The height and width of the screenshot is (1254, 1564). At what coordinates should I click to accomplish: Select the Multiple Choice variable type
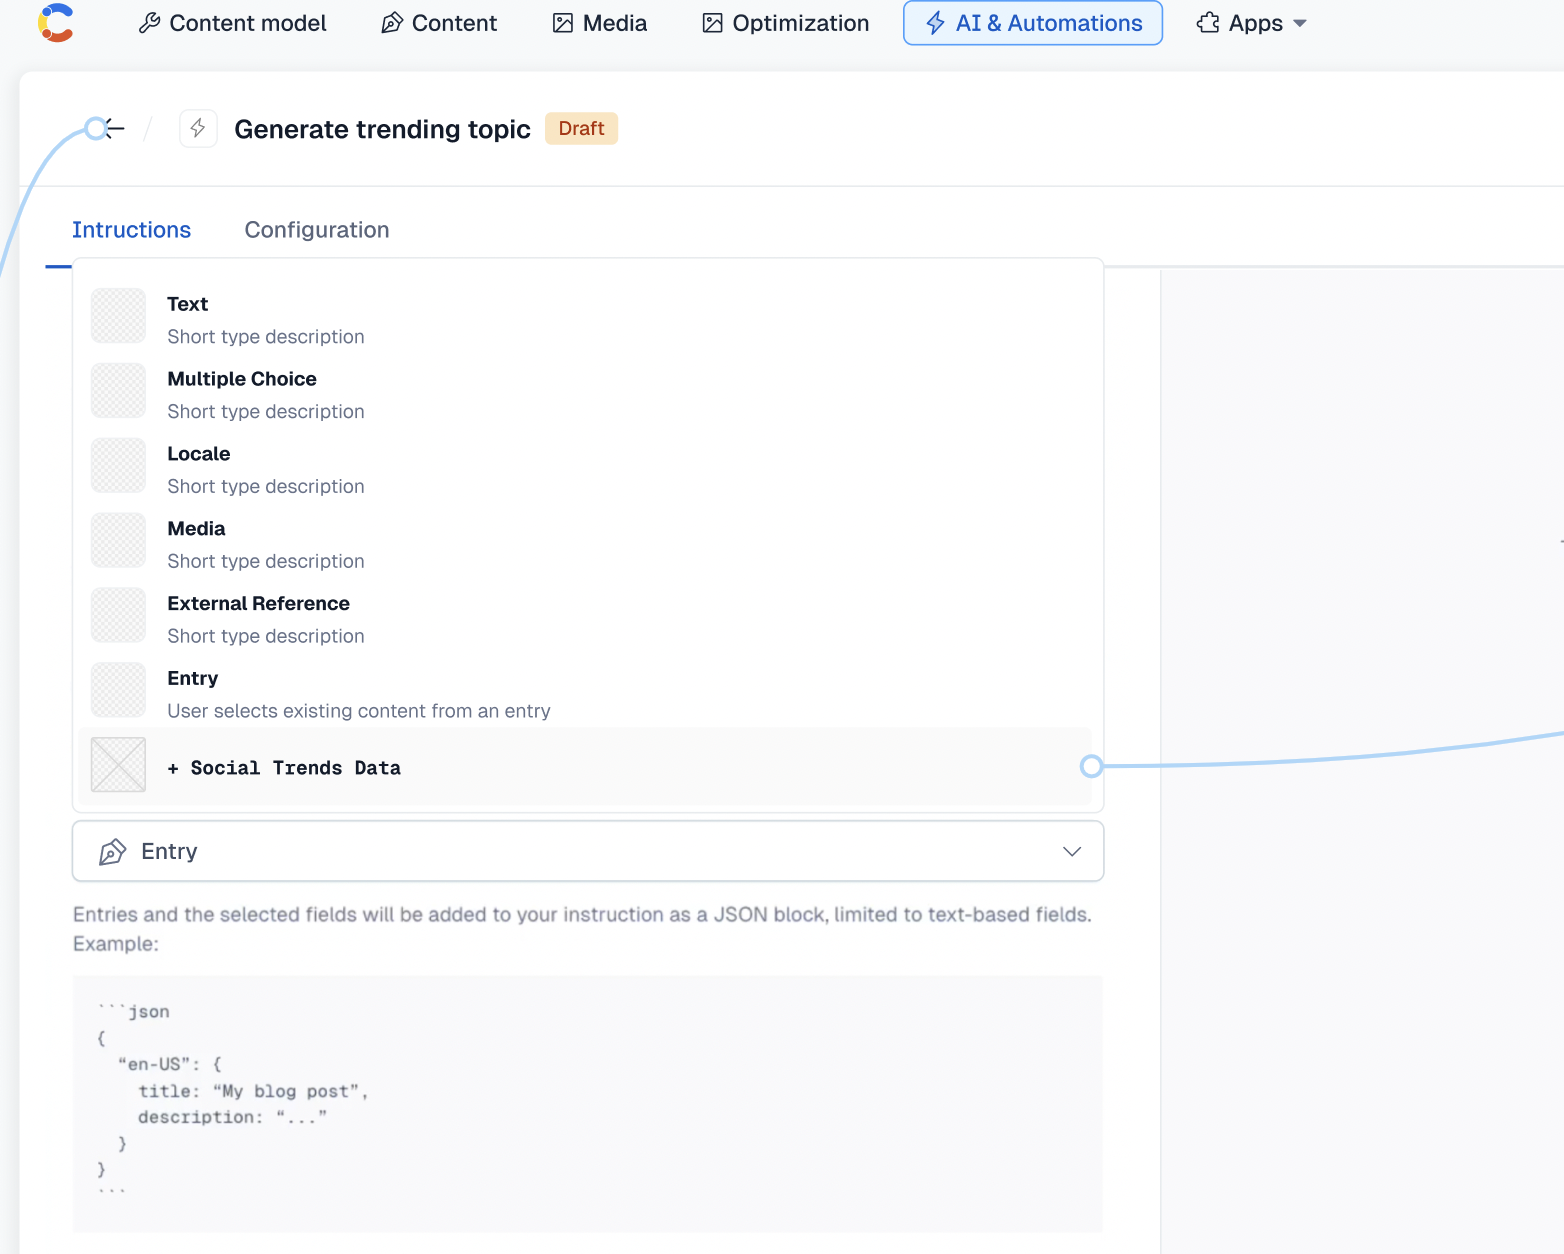[x=588, y=391]
